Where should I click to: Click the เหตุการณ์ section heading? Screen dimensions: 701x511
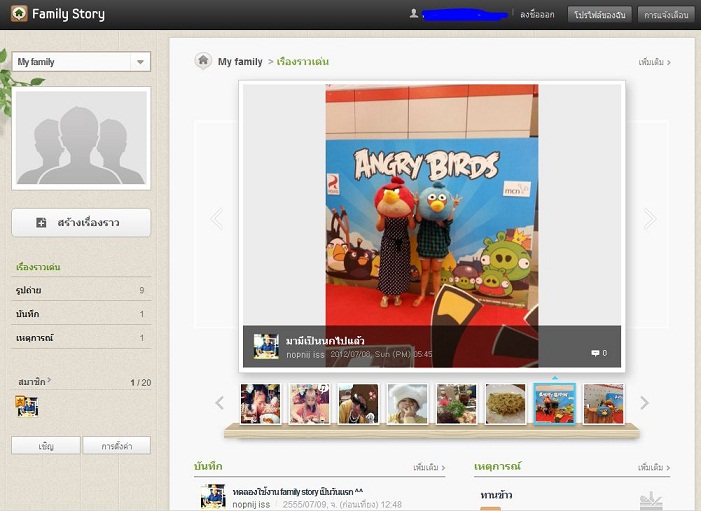pyautogui.click(x=498, y=466)
